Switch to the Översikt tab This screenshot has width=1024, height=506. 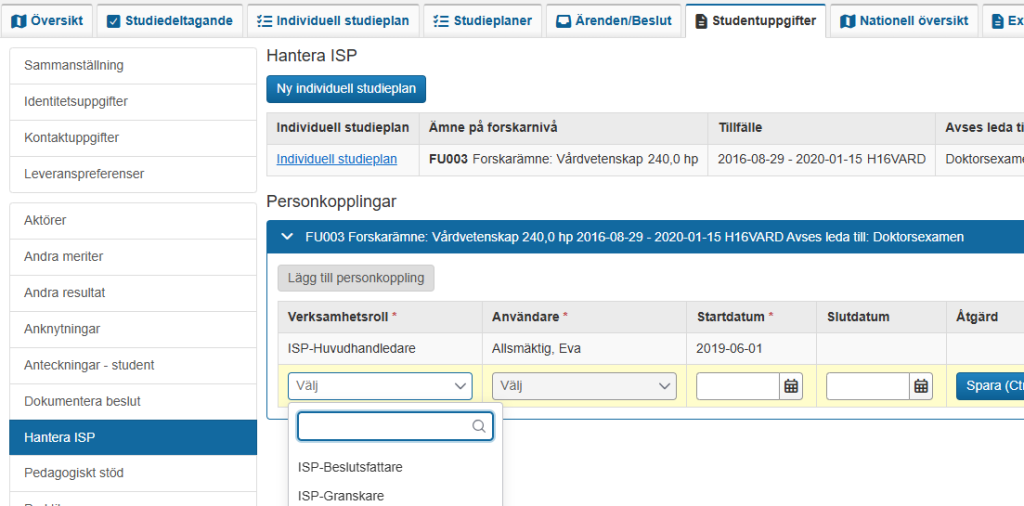(x=47, y=21)
